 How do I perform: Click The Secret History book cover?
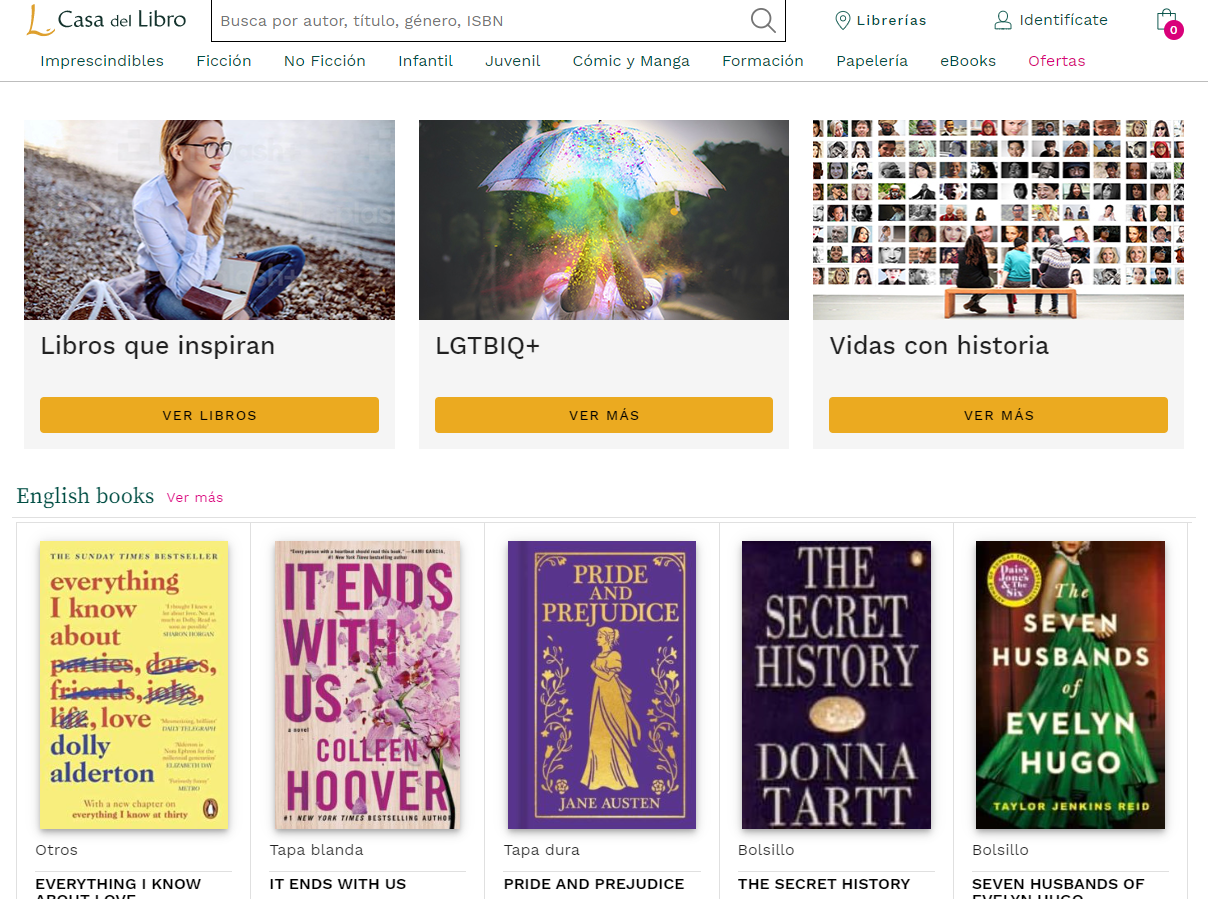click(836, 685)
